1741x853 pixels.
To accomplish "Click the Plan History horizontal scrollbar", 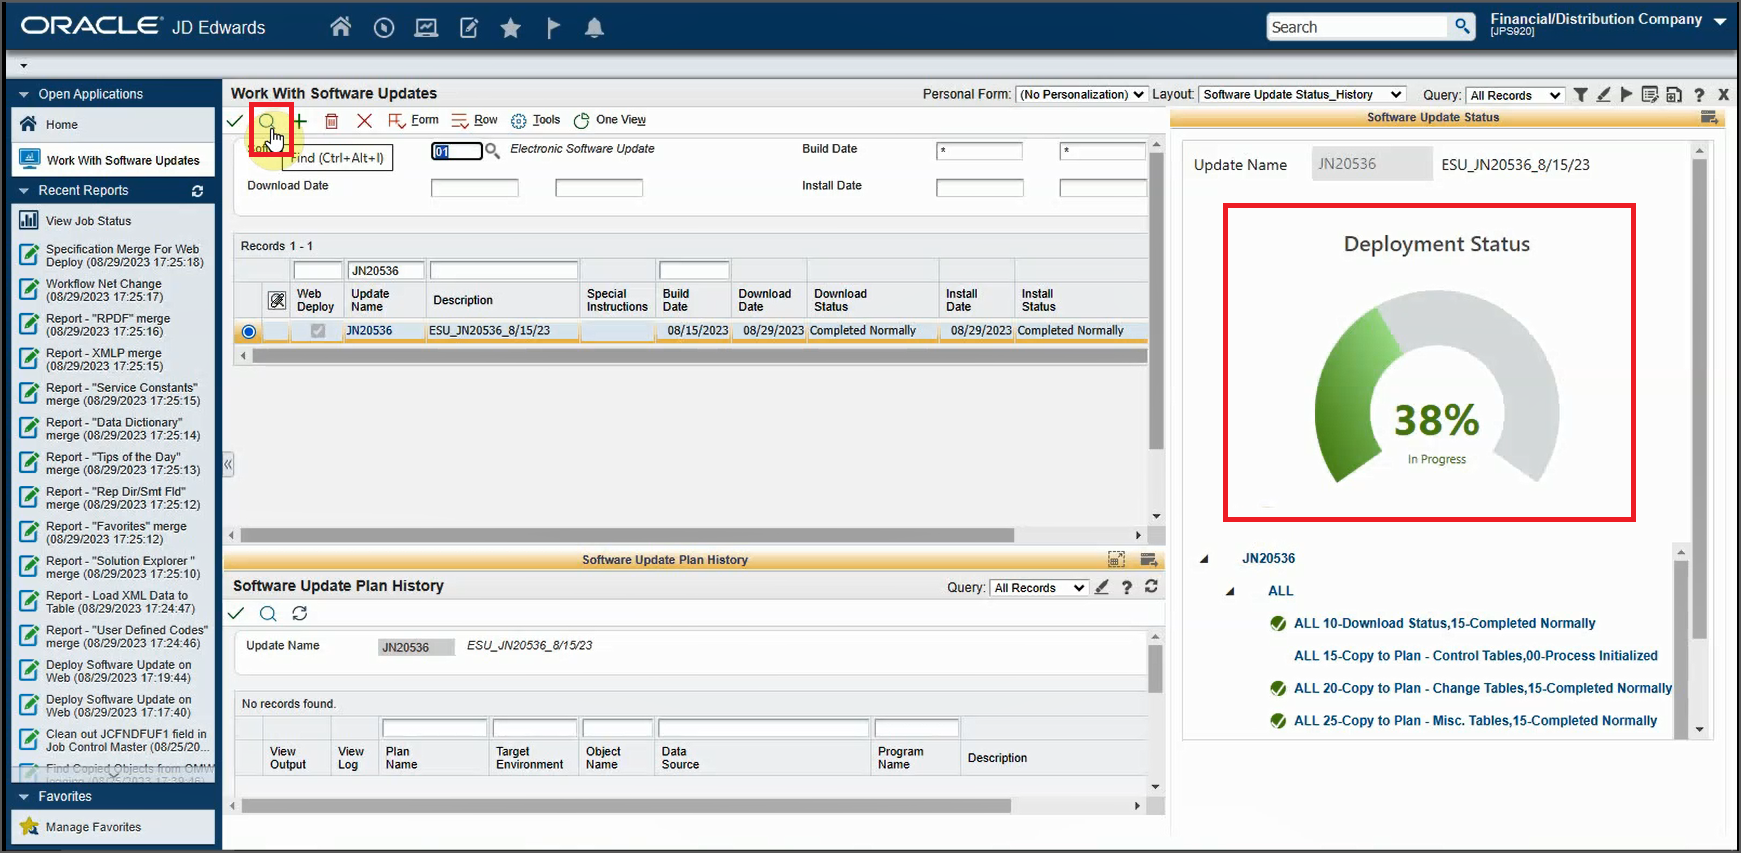I will tap(626, 806).
